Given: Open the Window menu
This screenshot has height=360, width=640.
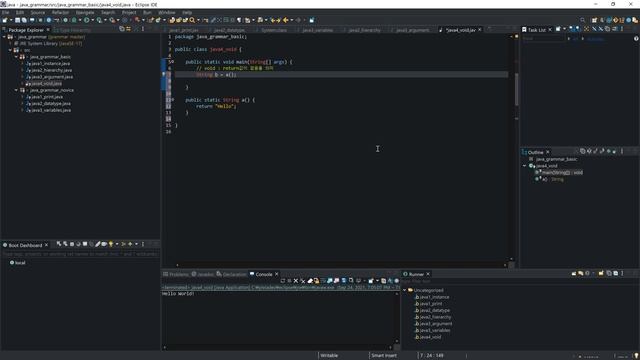Looking at the screenshot, I should [x=167, y=13].
